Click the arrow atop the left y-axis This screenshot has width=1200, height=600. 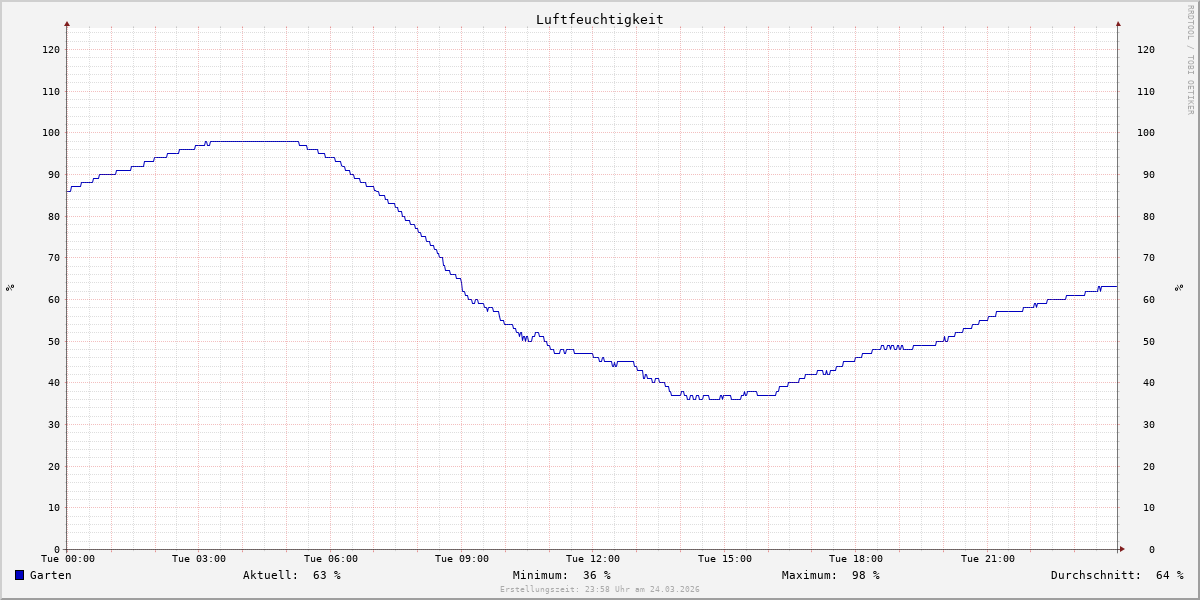[x=67, y=23]
